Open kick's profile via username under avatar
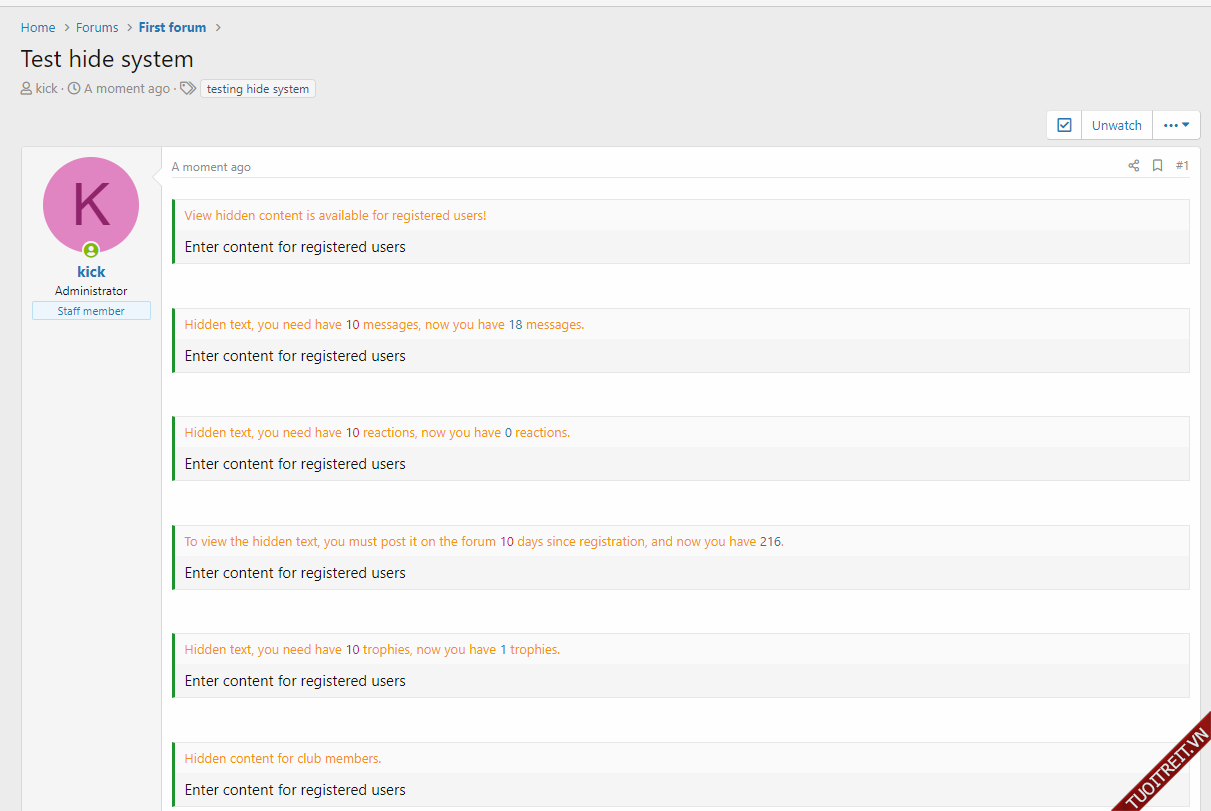 [x=91, y=272]
